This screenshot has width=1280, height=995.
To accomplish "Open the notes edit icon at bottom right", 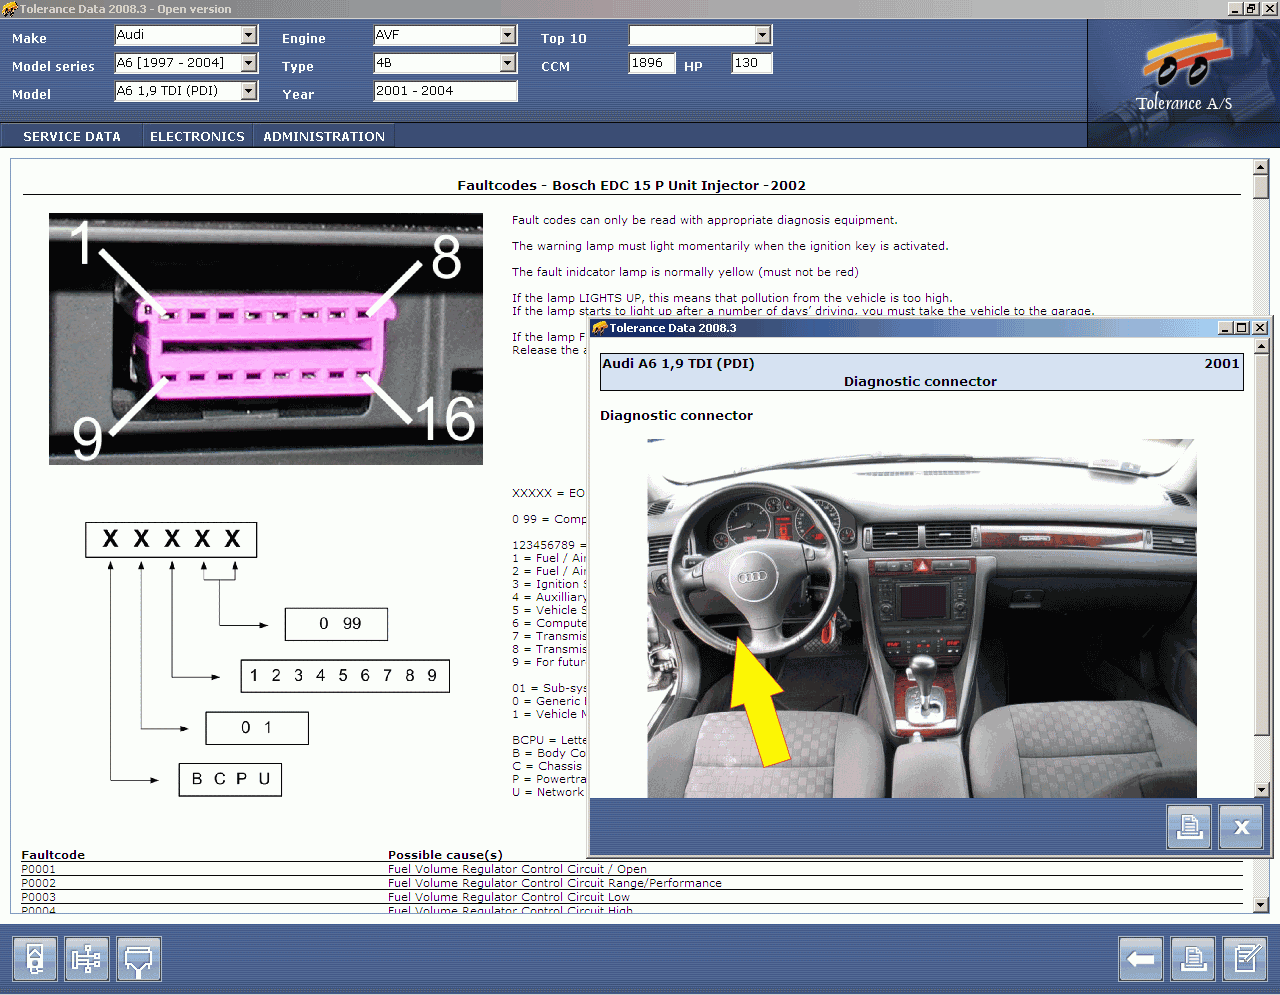I will coord(1245,960).
